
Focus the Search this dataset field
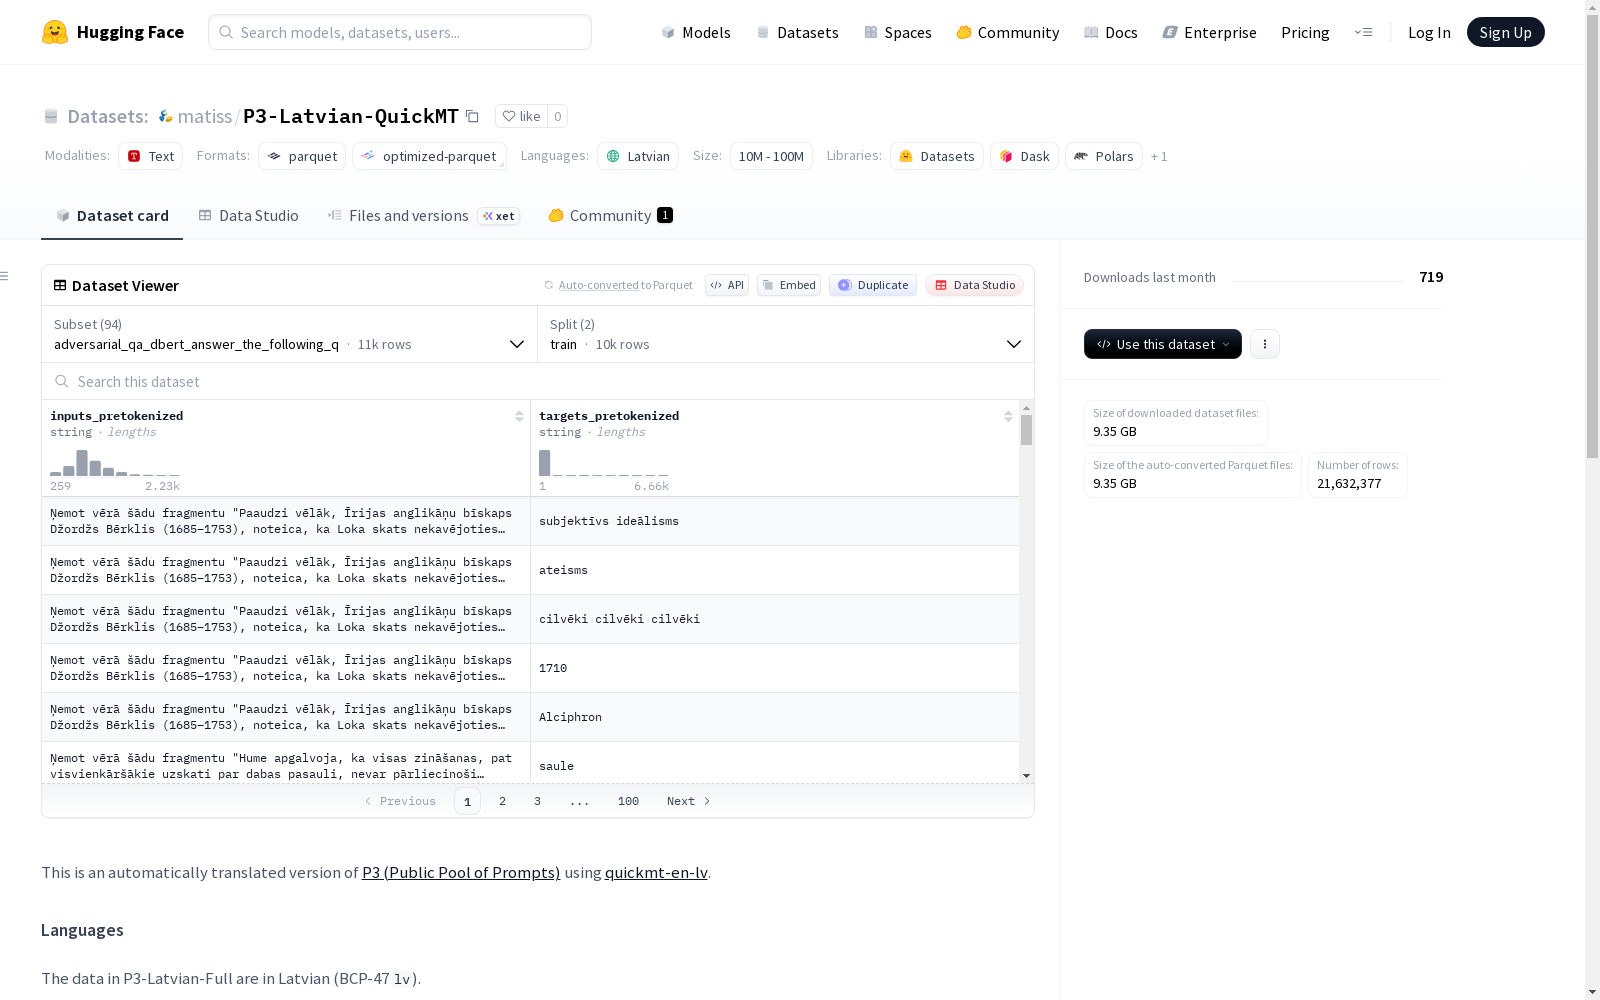pyautogui.click(x=538, y=381)
